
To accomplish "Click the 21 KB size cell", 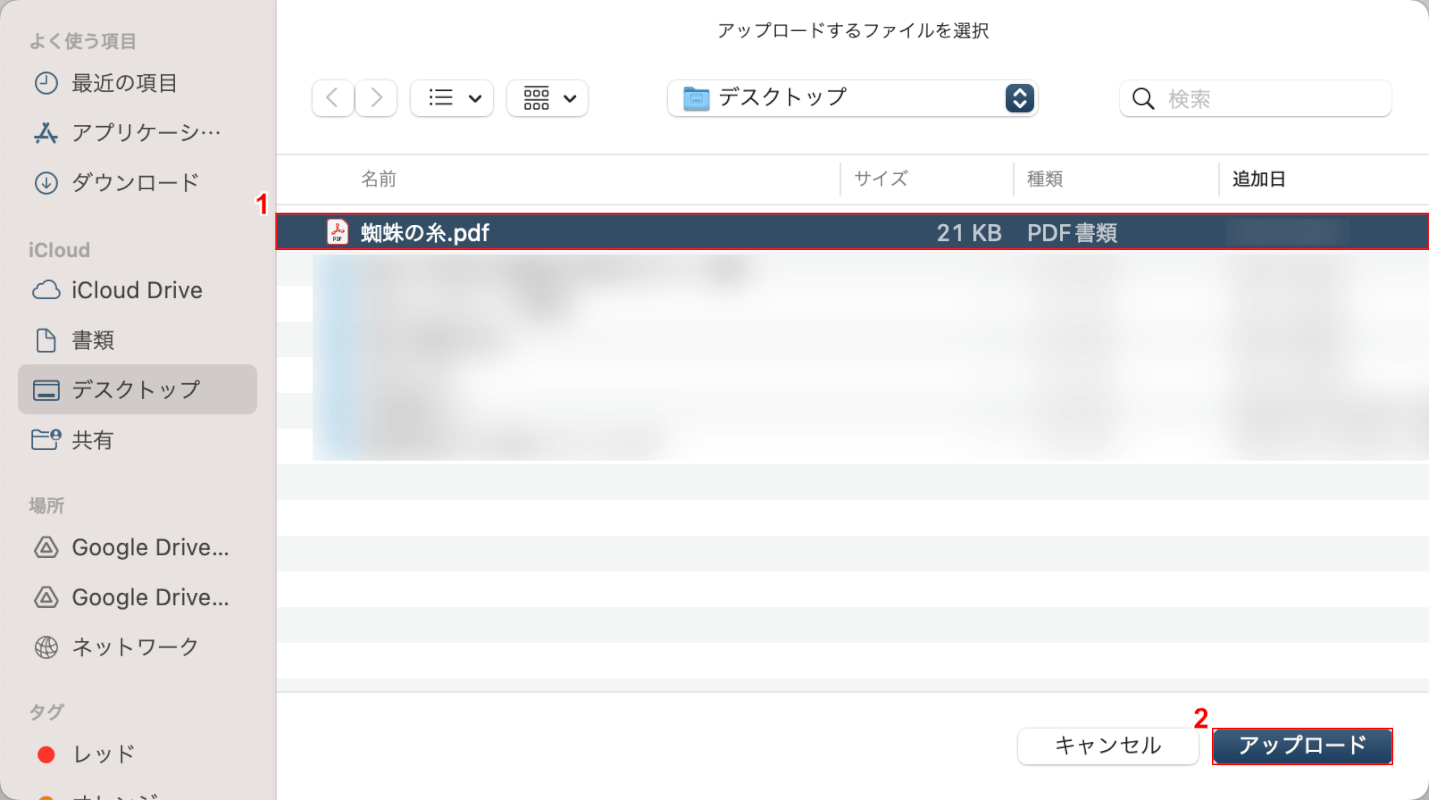I will 969,233.
